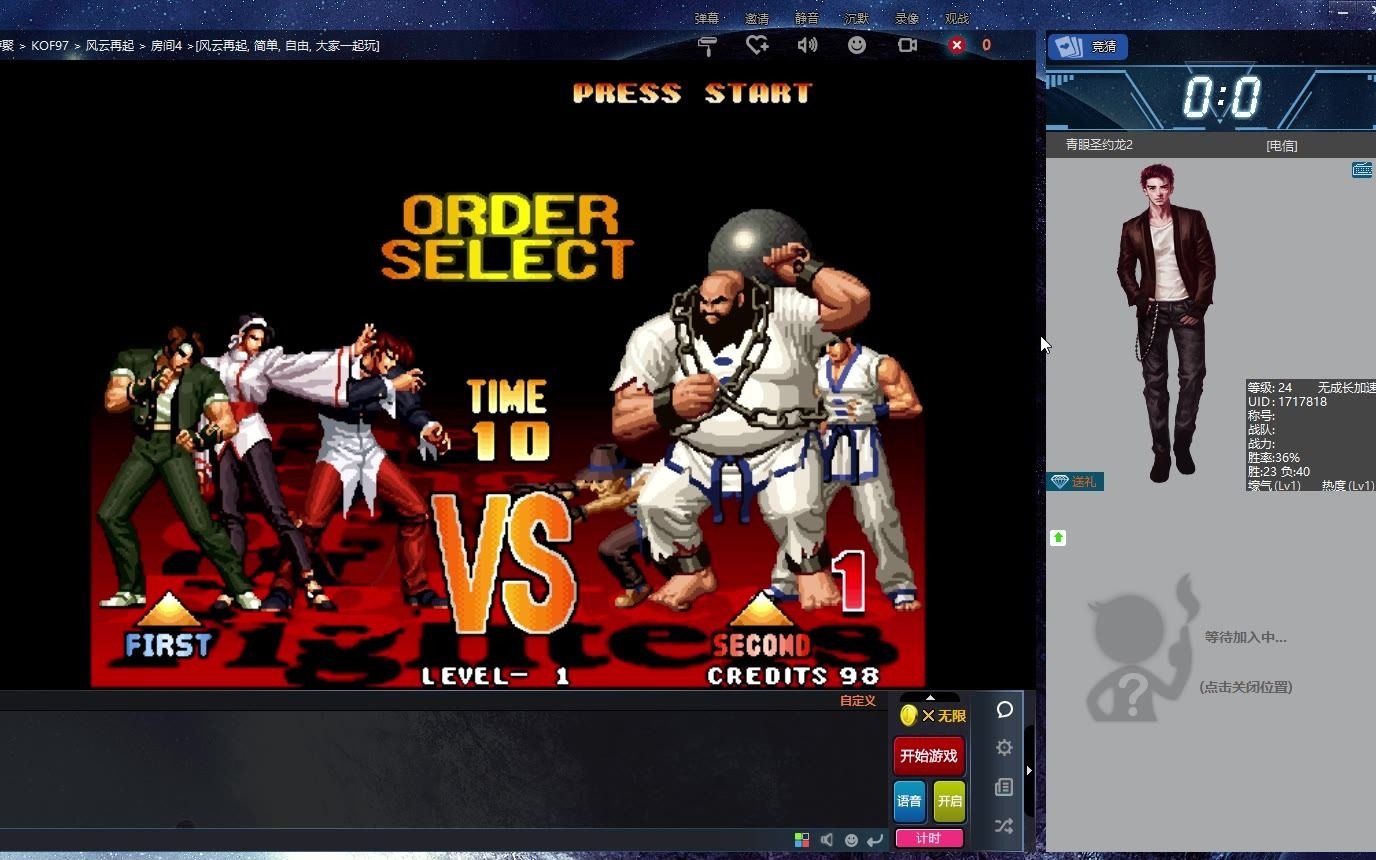Click the 自定义 custom label
Viewport: 1376px width, 860px height.
point(858,701)
